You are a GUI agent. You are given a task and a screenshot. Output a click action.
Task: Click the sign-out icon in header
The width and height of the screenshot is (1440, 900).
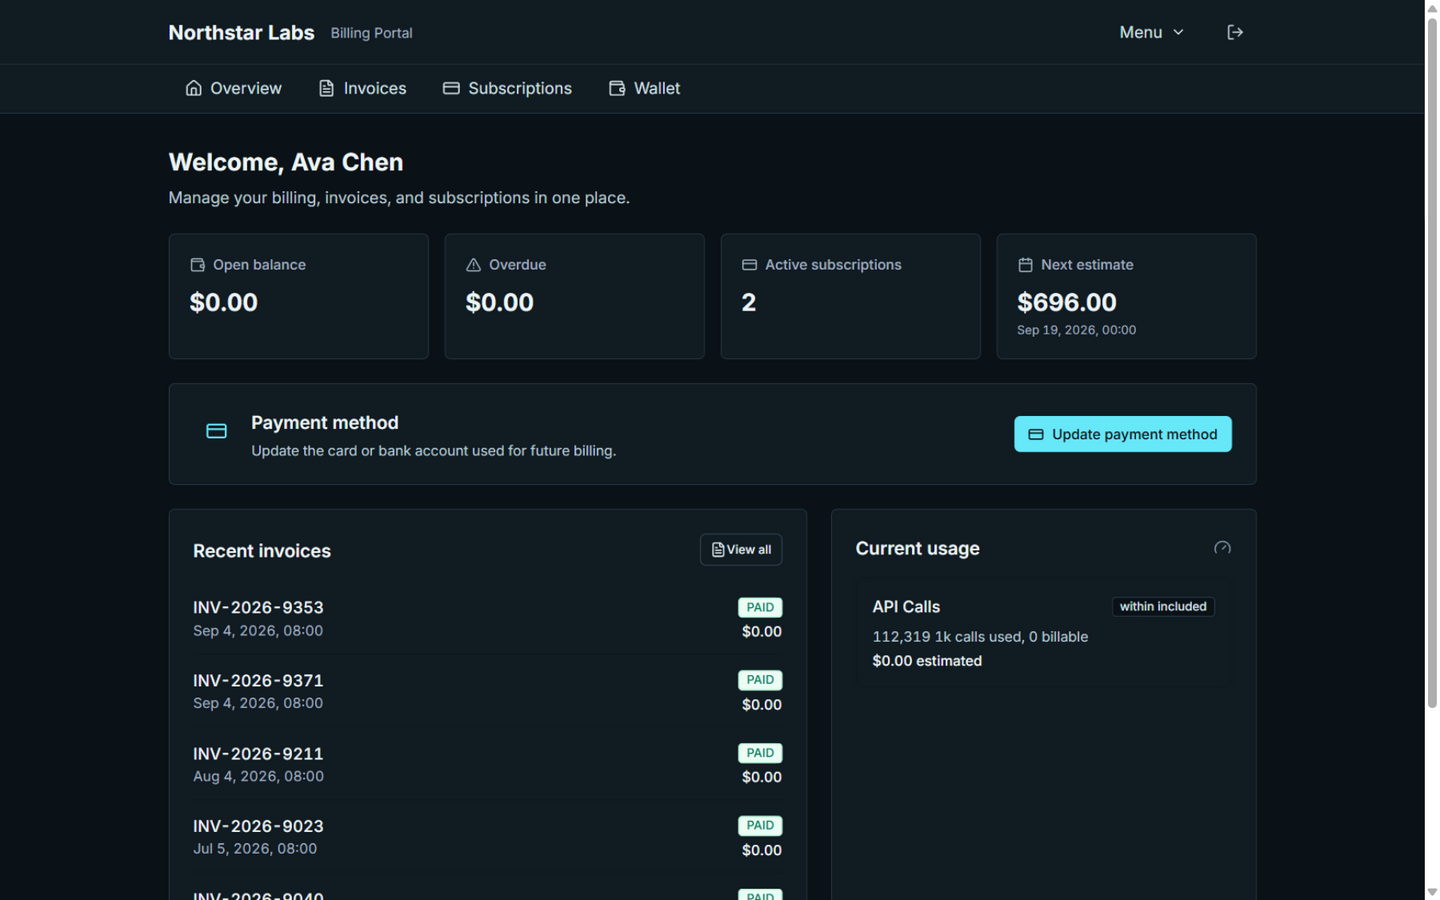1235,32
